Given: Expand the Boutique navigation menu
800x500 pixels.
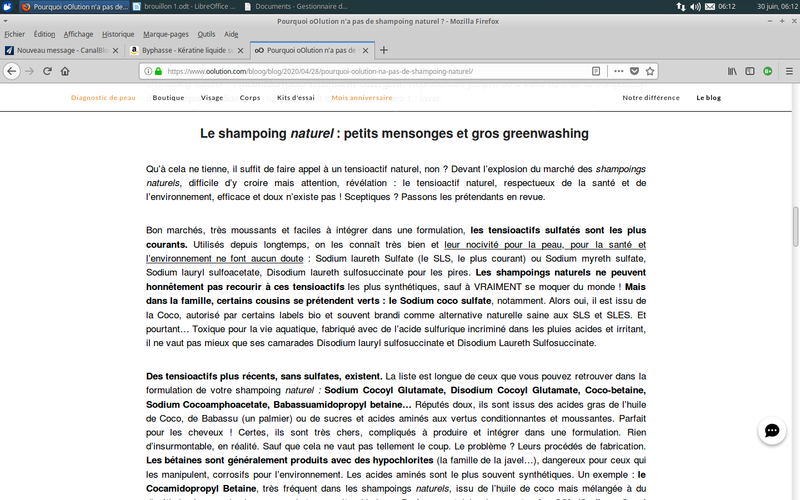Looking at the screenshot, I should 168,98.
